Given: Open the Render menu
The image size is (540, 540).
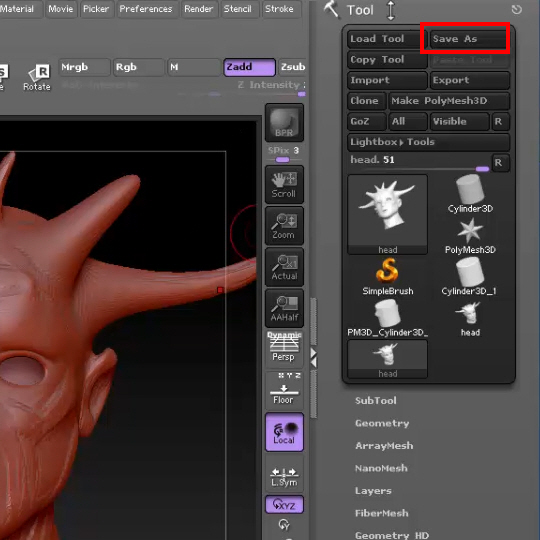Looking at the screenshot, I should (198, 9).
